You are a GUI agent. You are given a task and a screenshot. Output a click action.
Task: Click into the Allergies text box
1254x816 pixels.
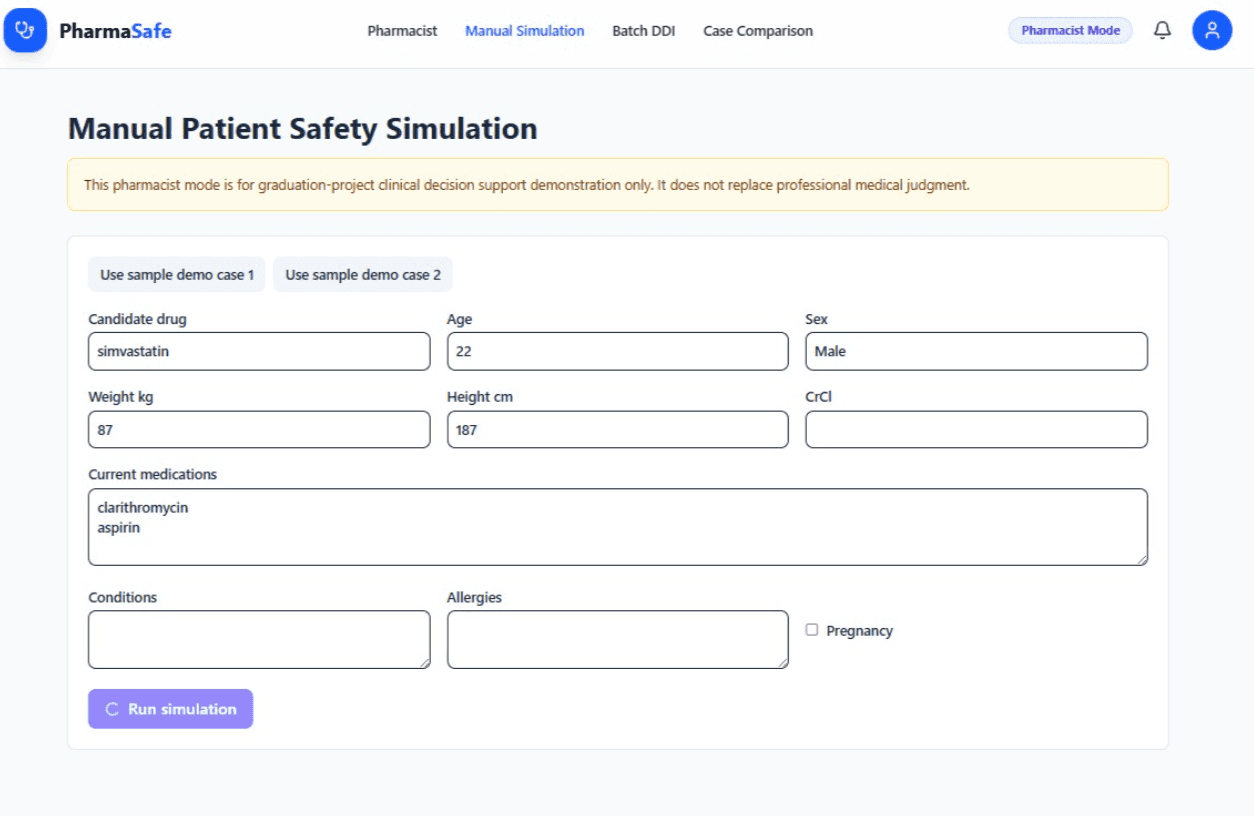tap(618, 640)
